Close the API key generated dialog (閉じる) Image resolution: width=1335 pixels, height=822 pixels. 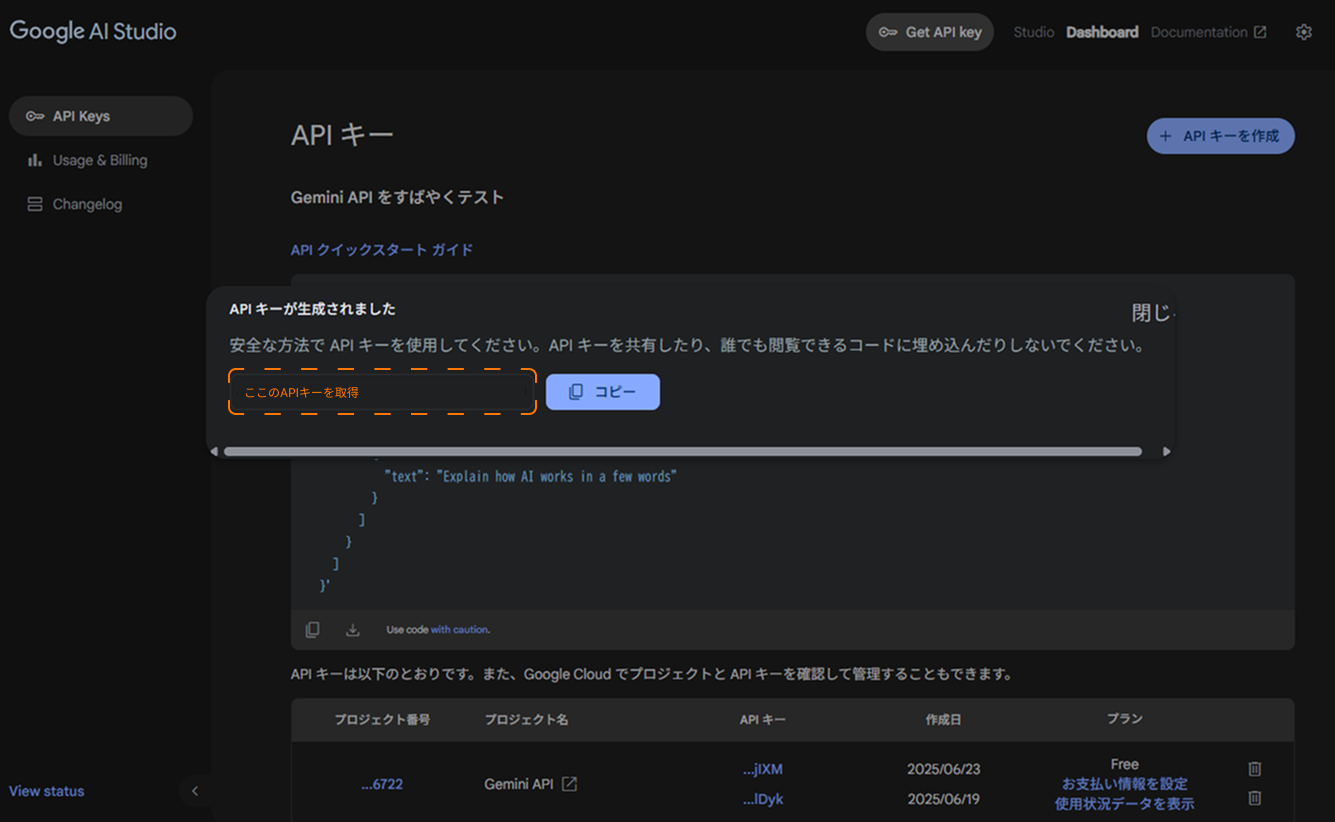[x=1153, y=313]
